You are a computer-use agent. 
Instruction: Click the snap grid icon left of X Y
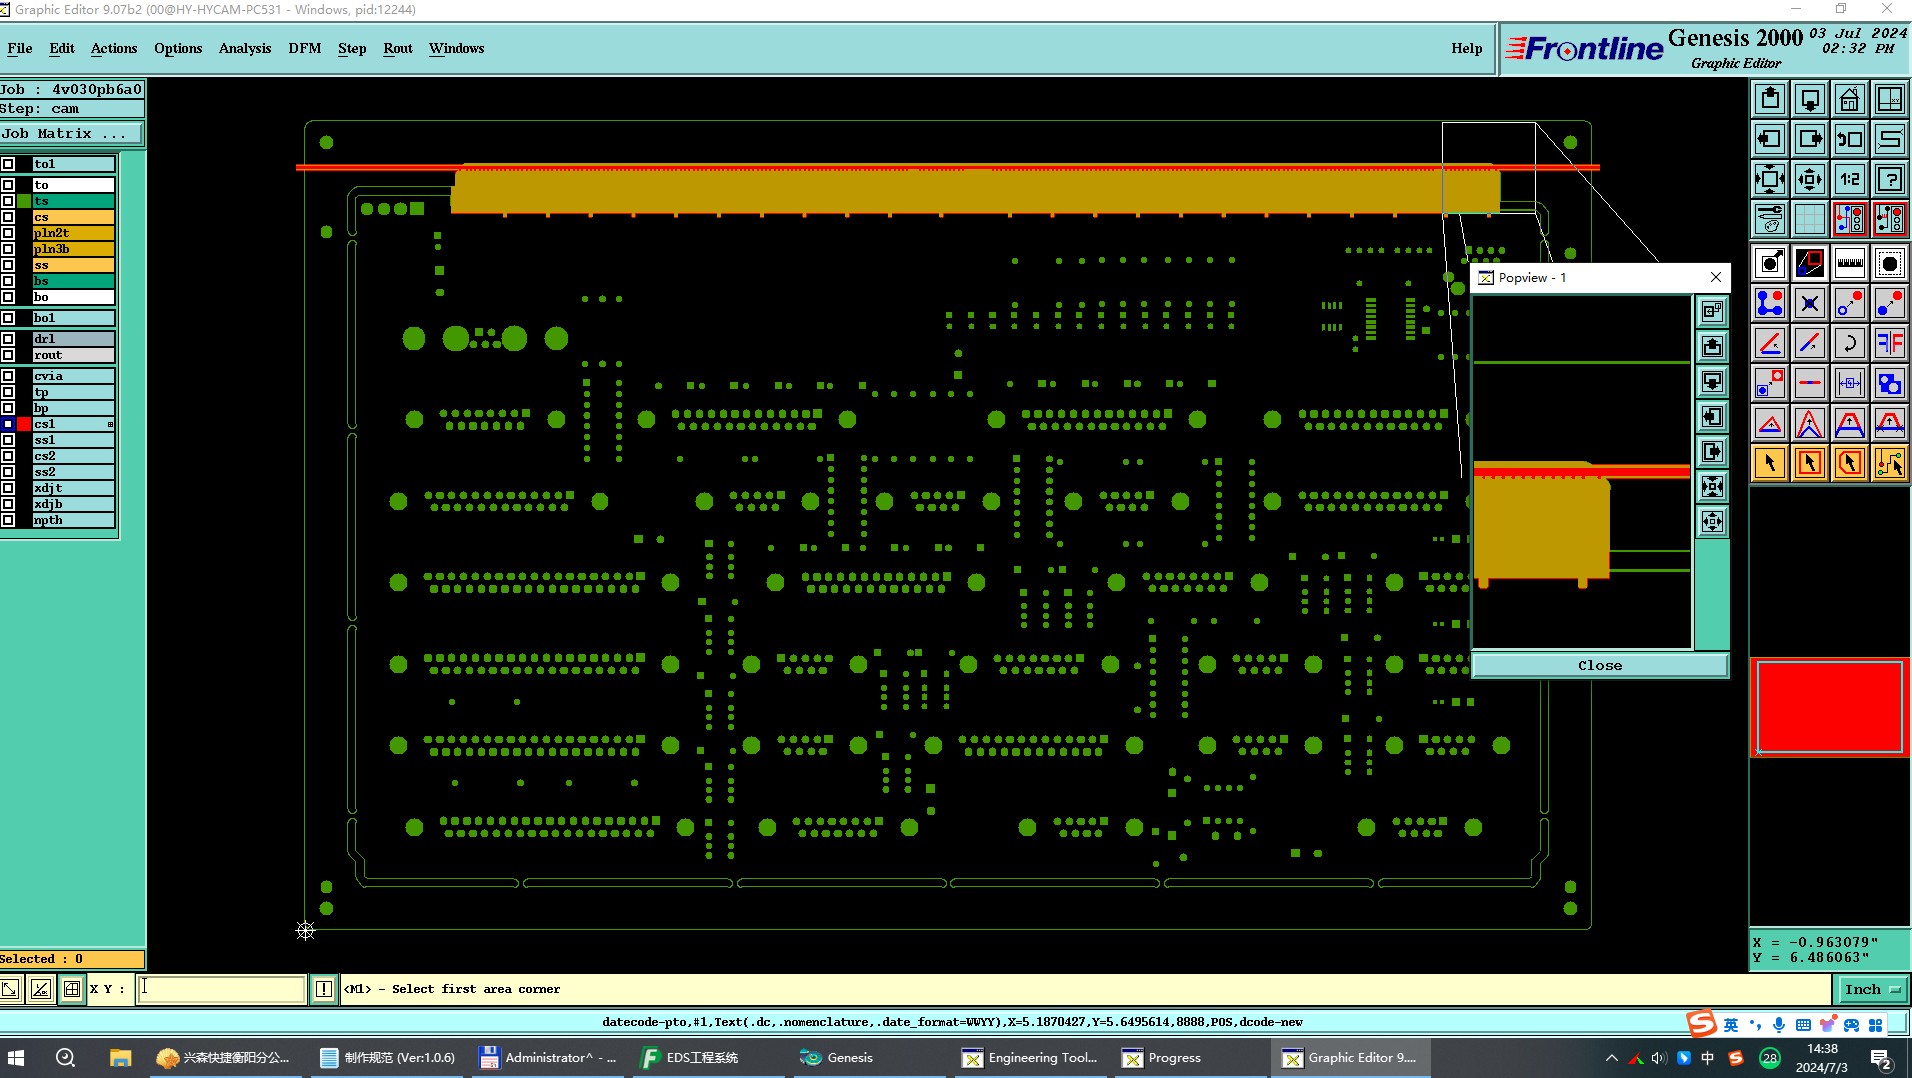[72, 989]
